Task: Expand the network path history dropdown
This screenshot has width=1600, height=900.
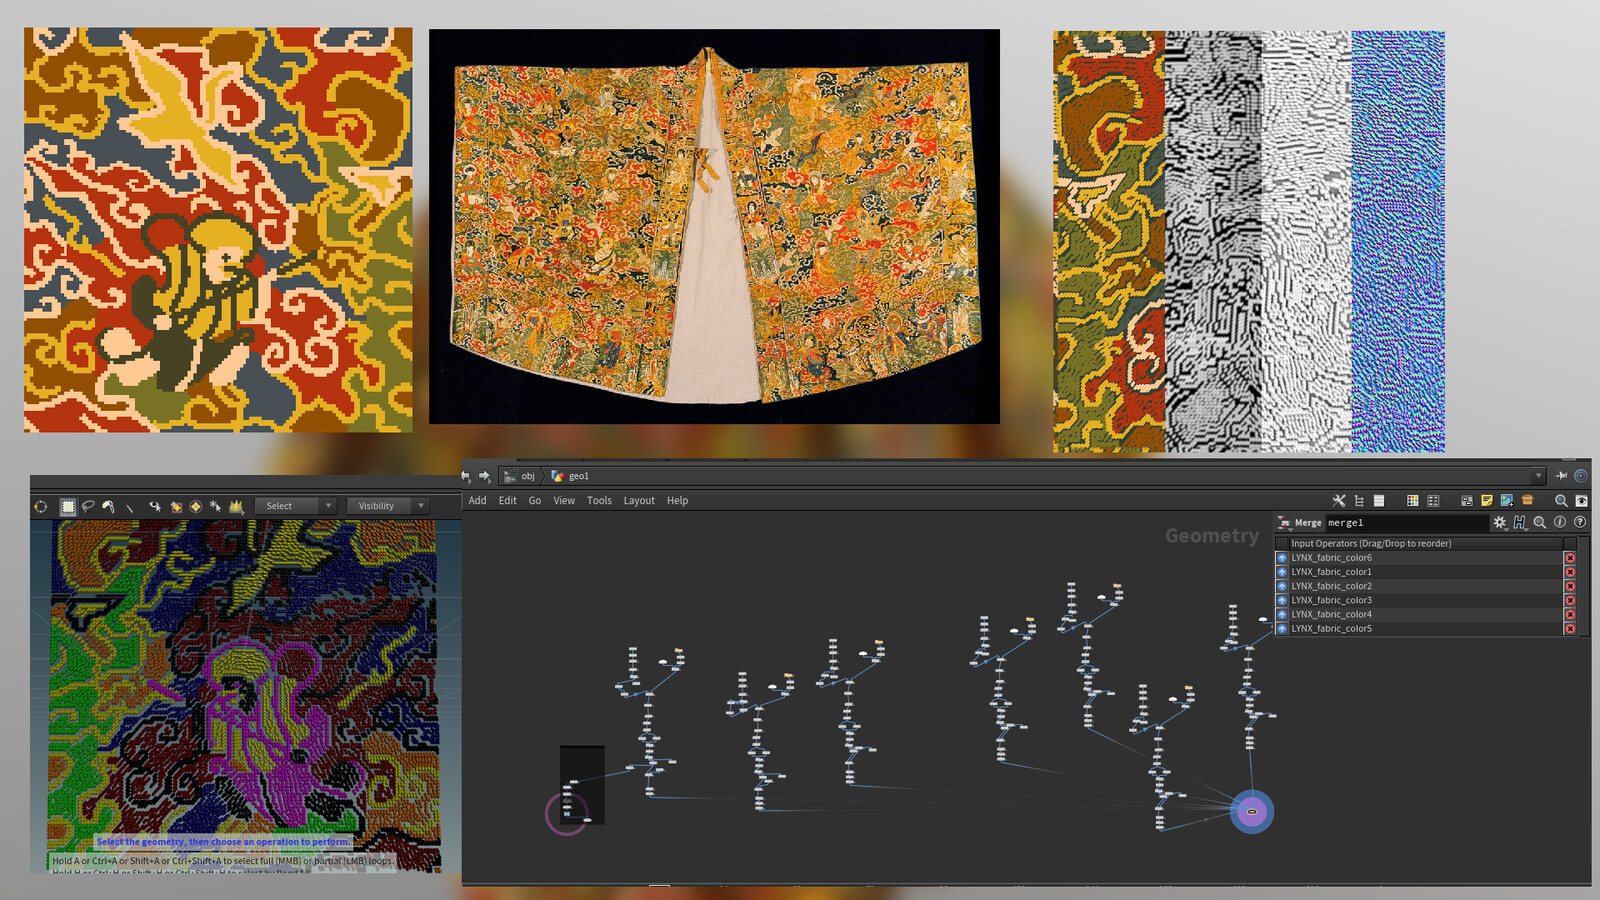Action: point(1538,476)
